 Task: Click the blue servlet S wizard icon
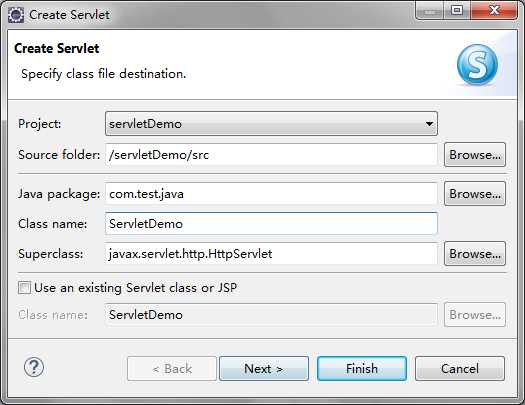click(477, 64)
